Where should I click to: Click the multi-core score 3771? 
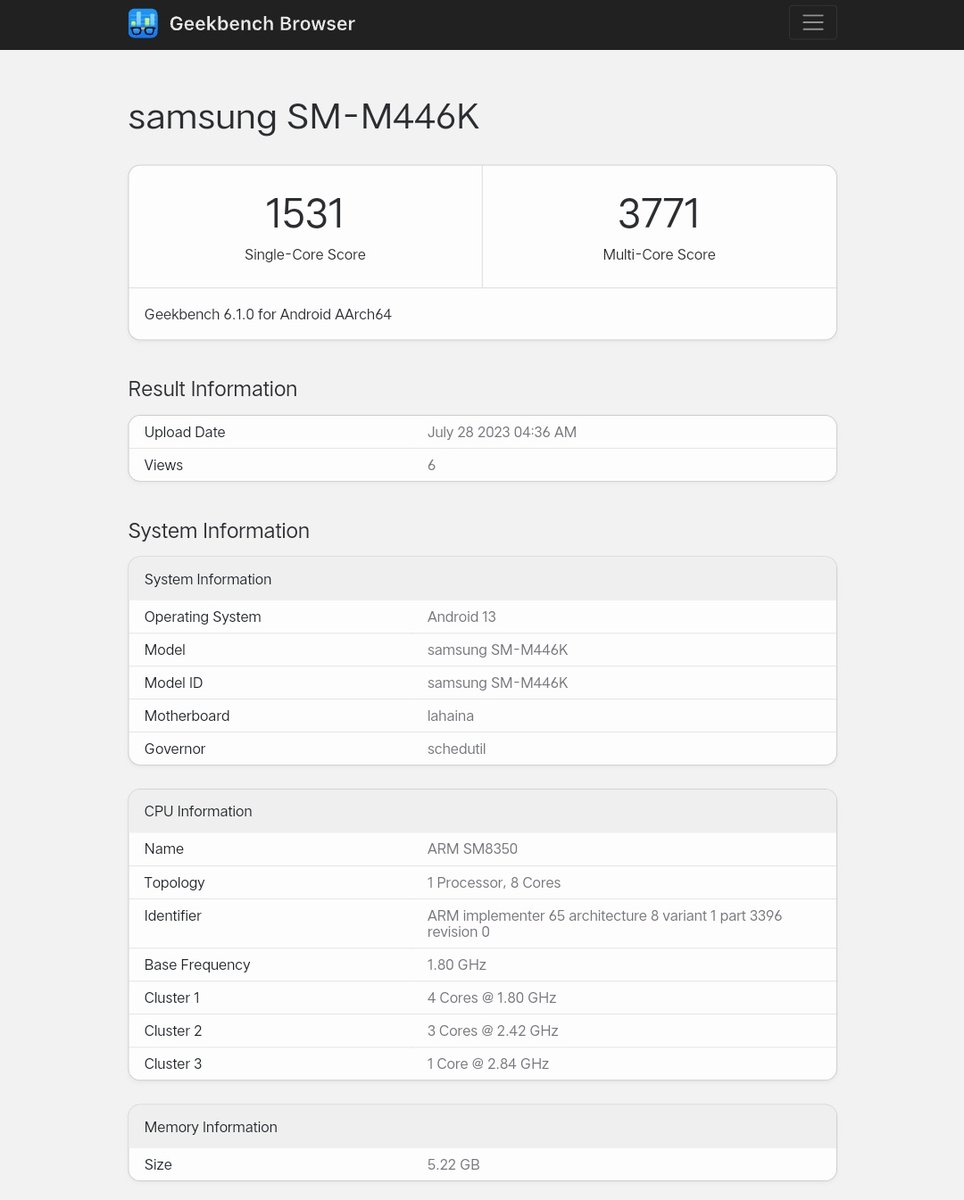pos(659,213)
